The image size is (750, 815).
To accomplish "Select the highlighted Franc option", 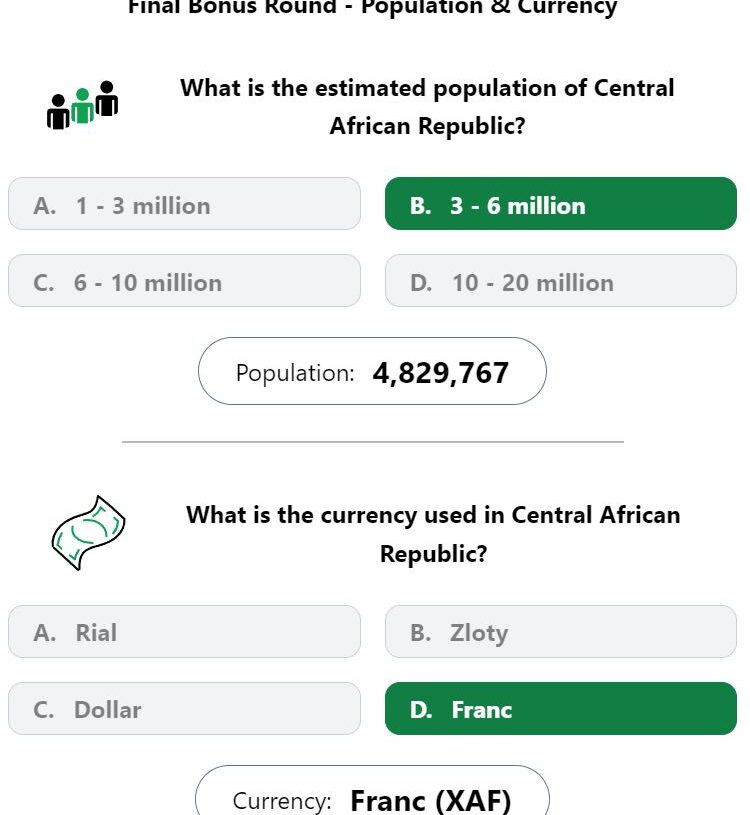I will [x=561, y=708].
